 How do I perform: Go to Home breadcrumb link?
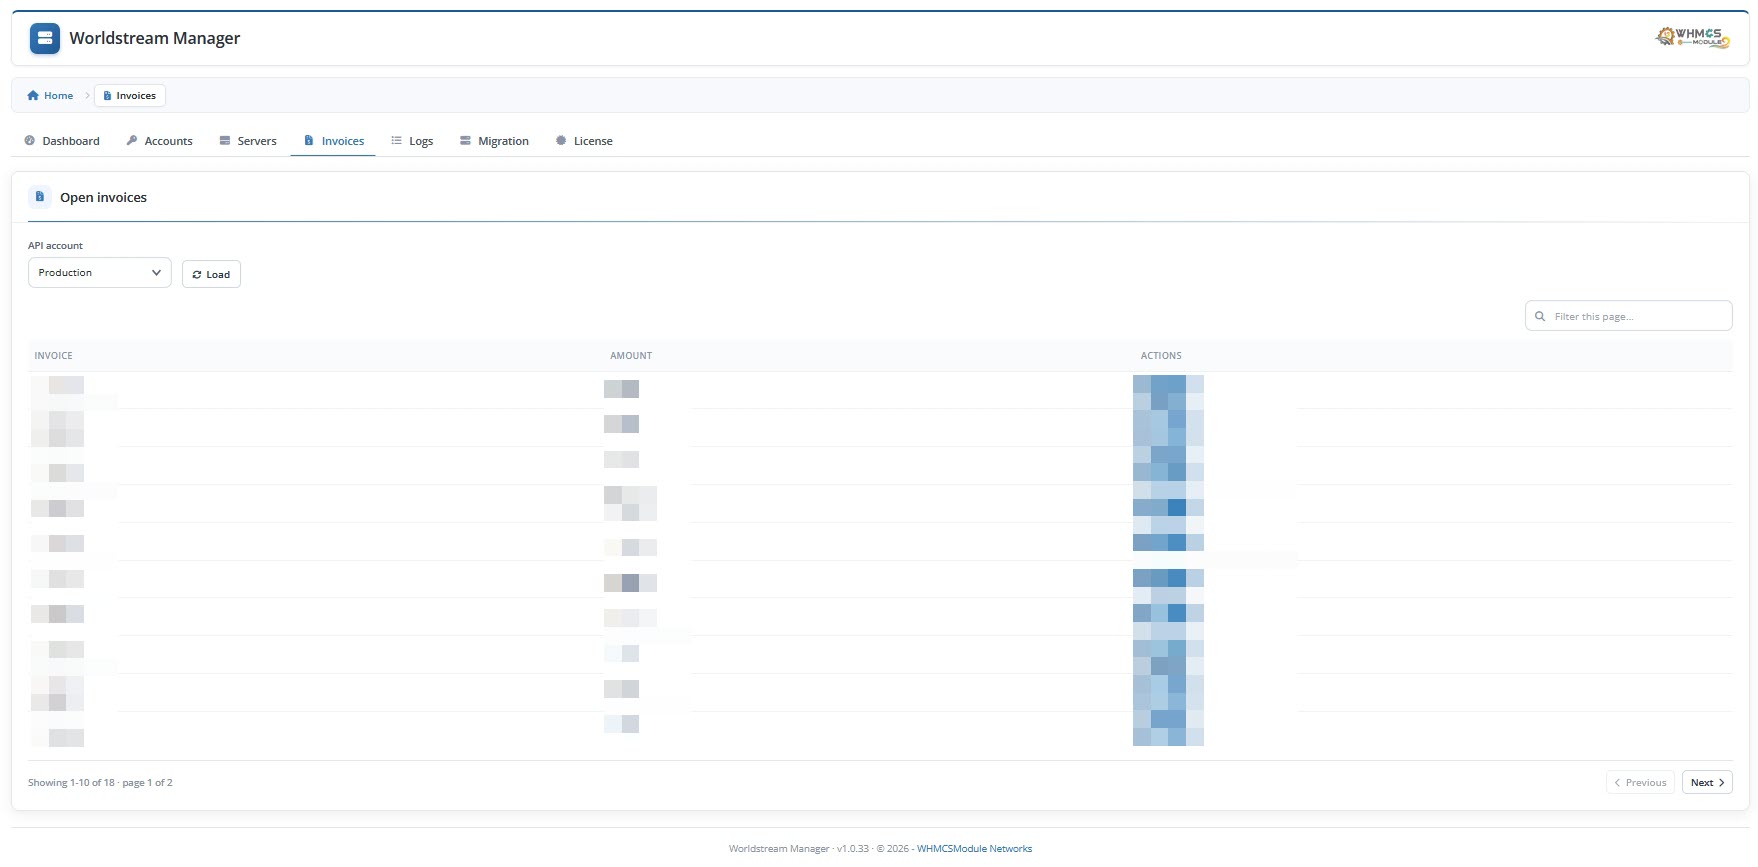(50, 96)
